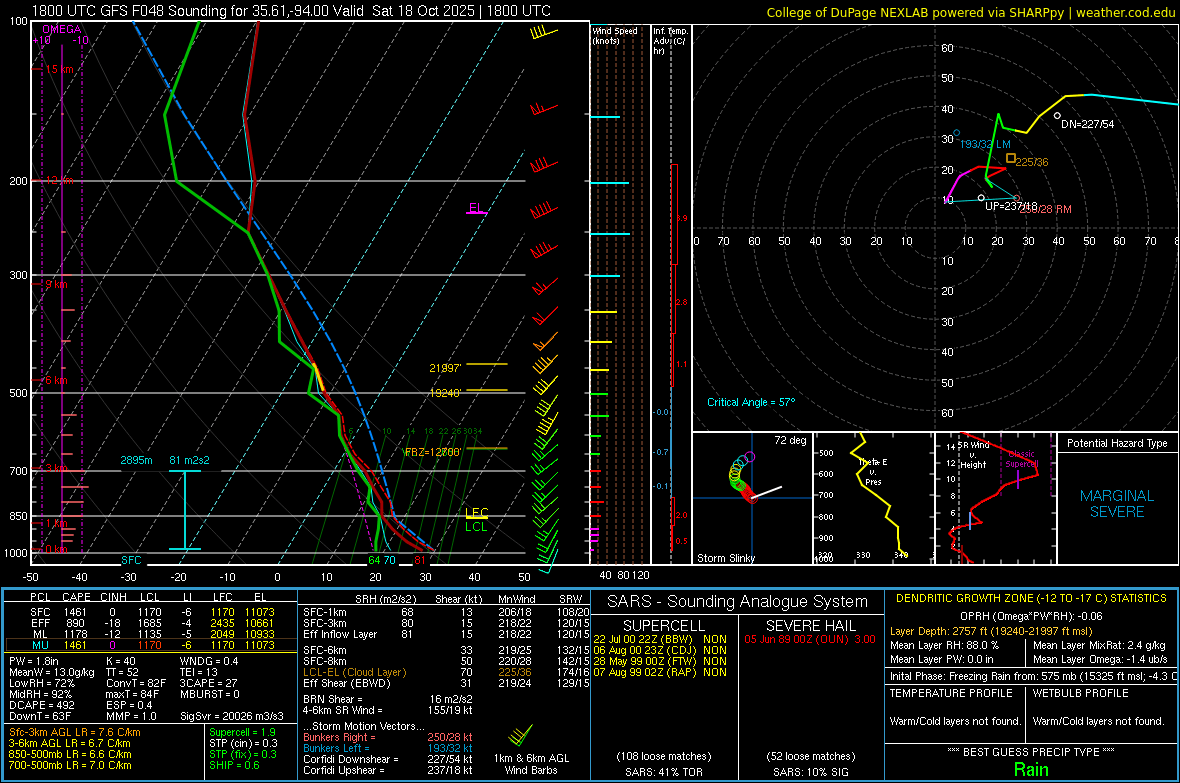Click the TEMPERATURE PROFILE header
Image resolution: width=1180 pixels, height=783 pixels.
pos(951,693)
